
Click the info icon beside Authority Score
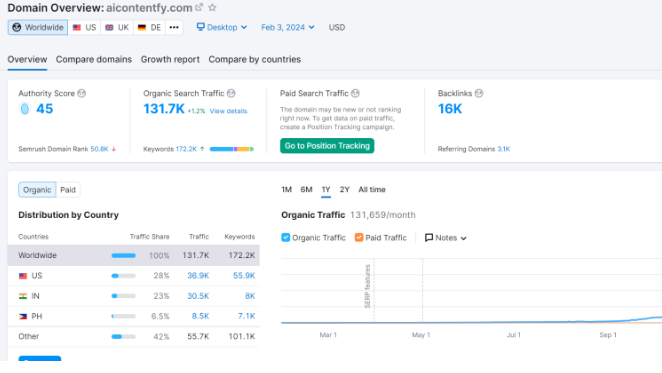(81, 93)
